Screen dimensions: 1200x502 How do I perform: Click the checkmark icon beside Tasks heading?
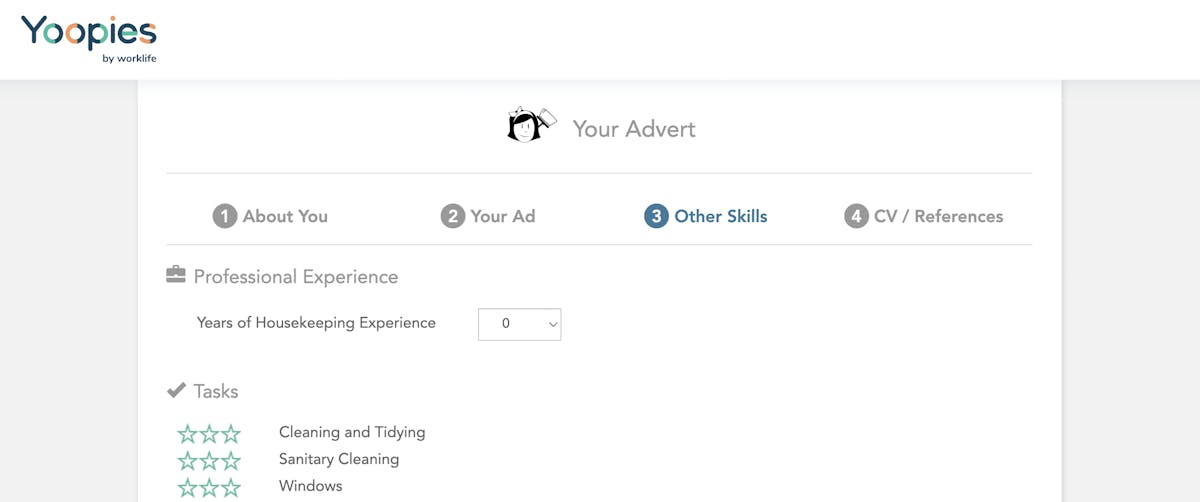[176, 390]
